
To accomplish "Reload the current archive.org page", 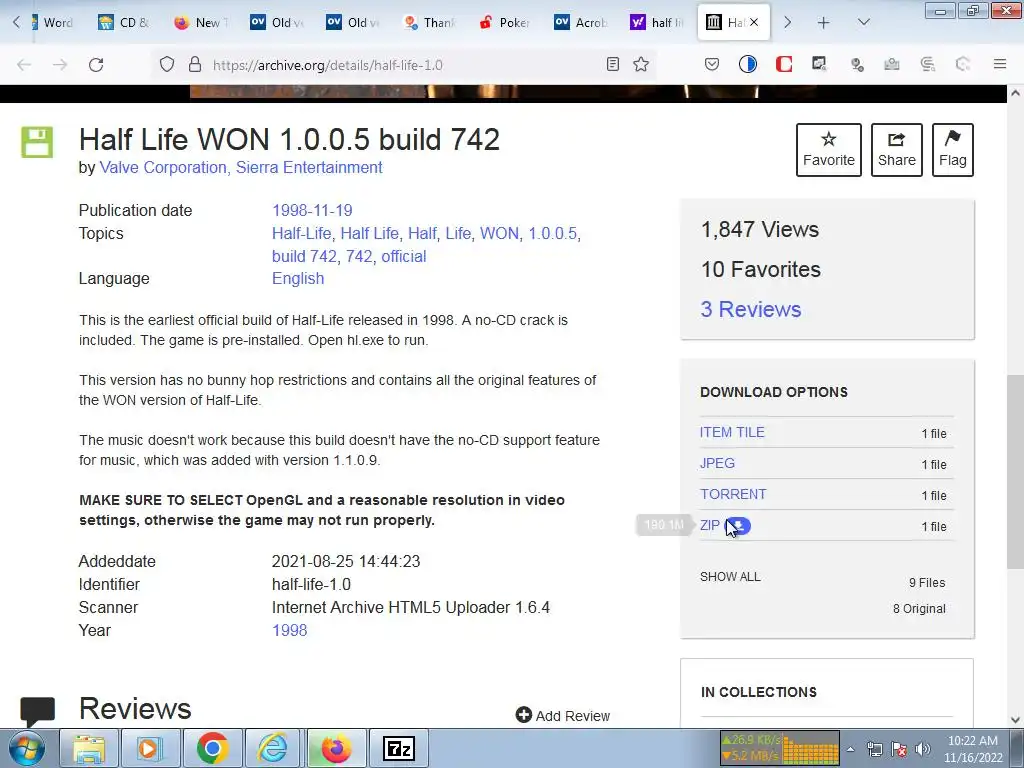I will 96,65.
